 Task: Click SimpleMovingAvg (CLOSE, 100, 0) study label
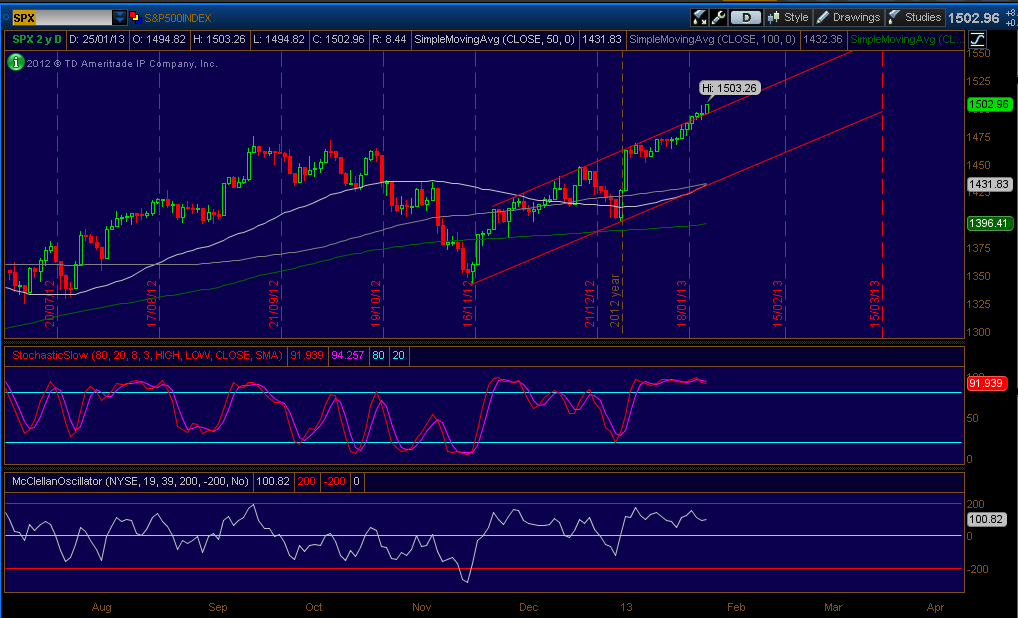pyautogui.click(x=712, y=39)
